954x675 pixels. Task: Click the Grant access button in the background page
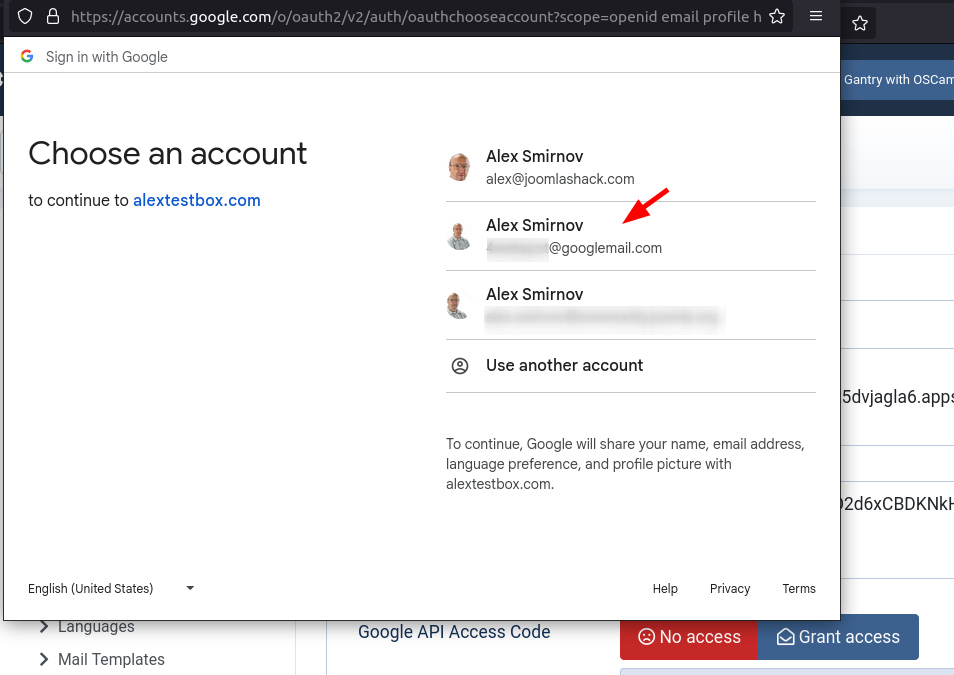tap(838, 637)
